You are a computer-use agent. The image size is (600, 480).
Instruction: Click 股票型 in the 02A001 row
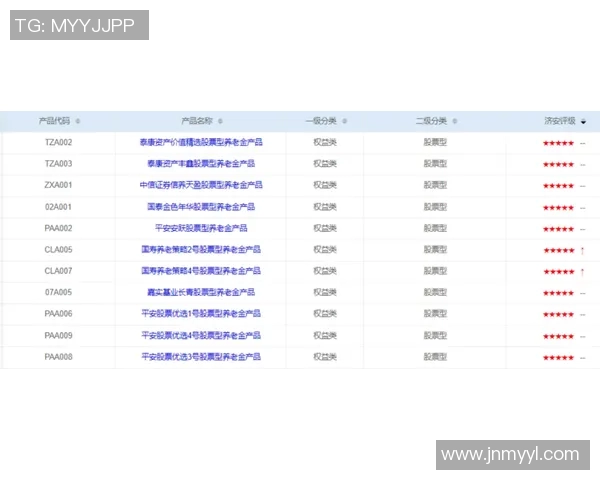435,207
